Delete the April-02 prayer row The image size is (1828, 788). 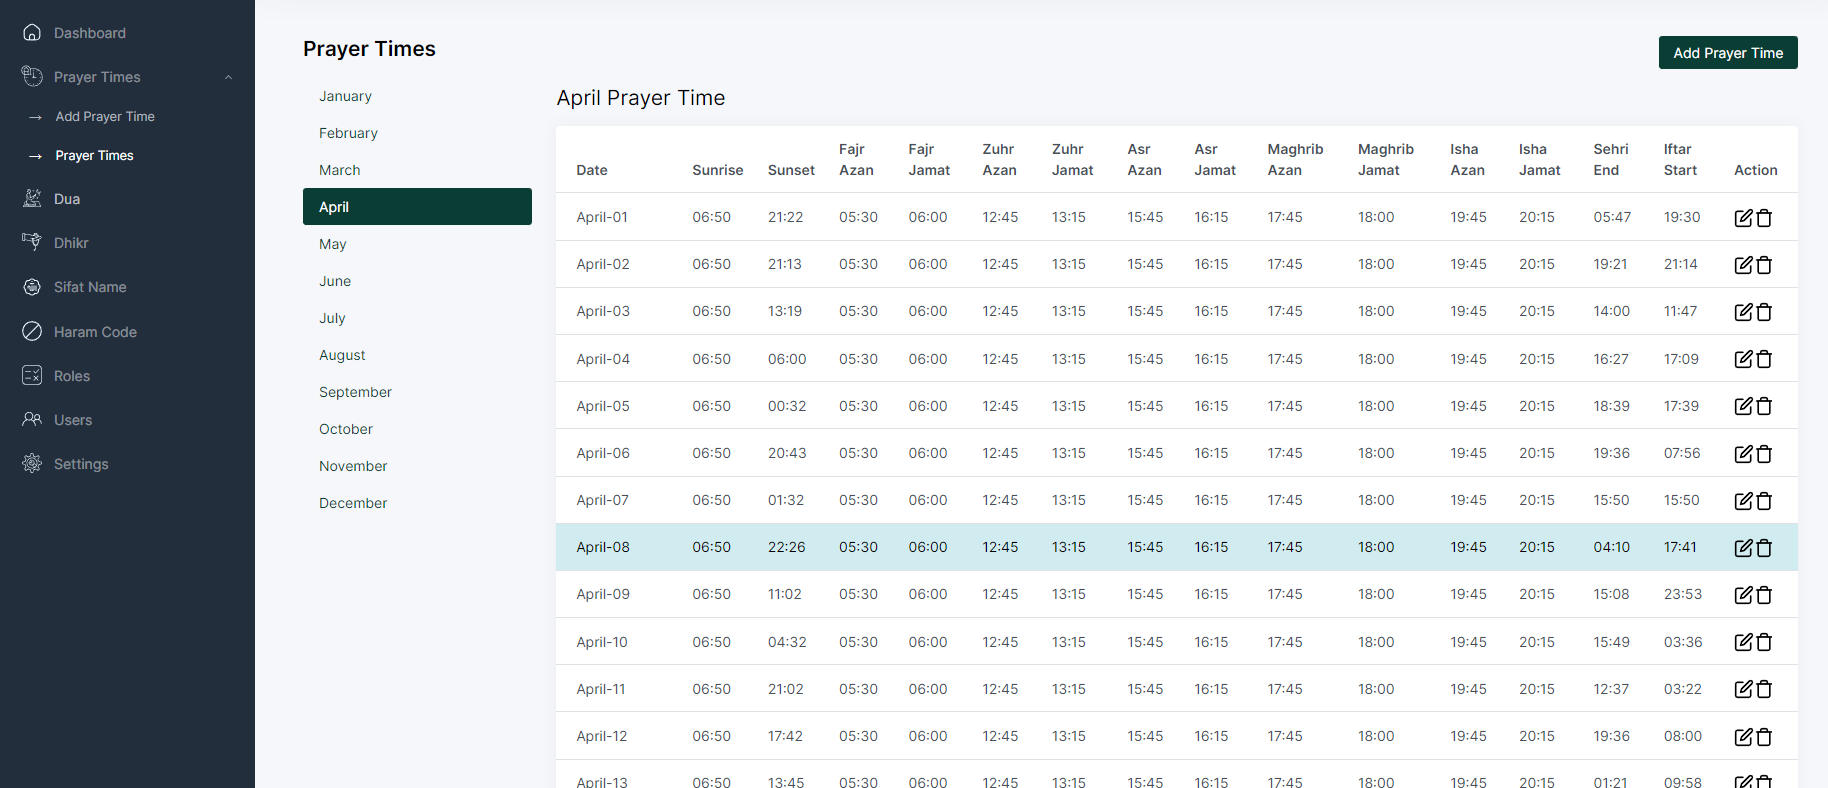pyautogui.click(x=1764, y=265)
